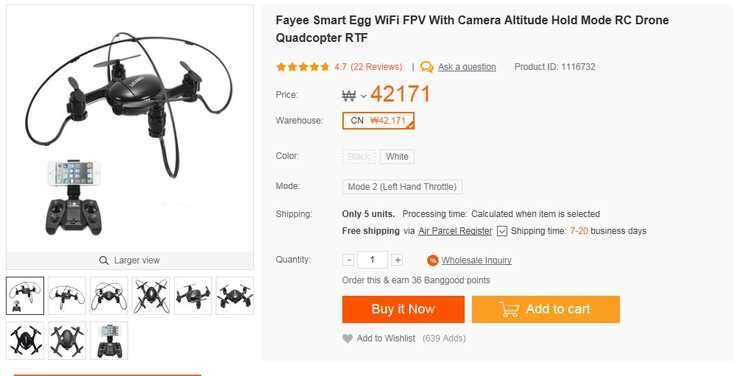The image size is (740, 376).
Task: Choose Mode 2 (Left Hand Throttle)
Action: 402,187
